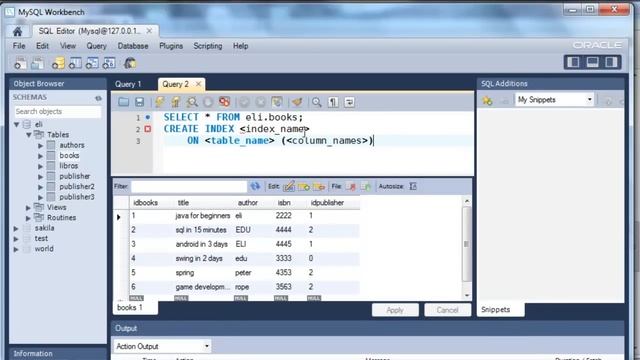
Task: Toggle auto-commit mode icon
Action: (x=277, y=102)
